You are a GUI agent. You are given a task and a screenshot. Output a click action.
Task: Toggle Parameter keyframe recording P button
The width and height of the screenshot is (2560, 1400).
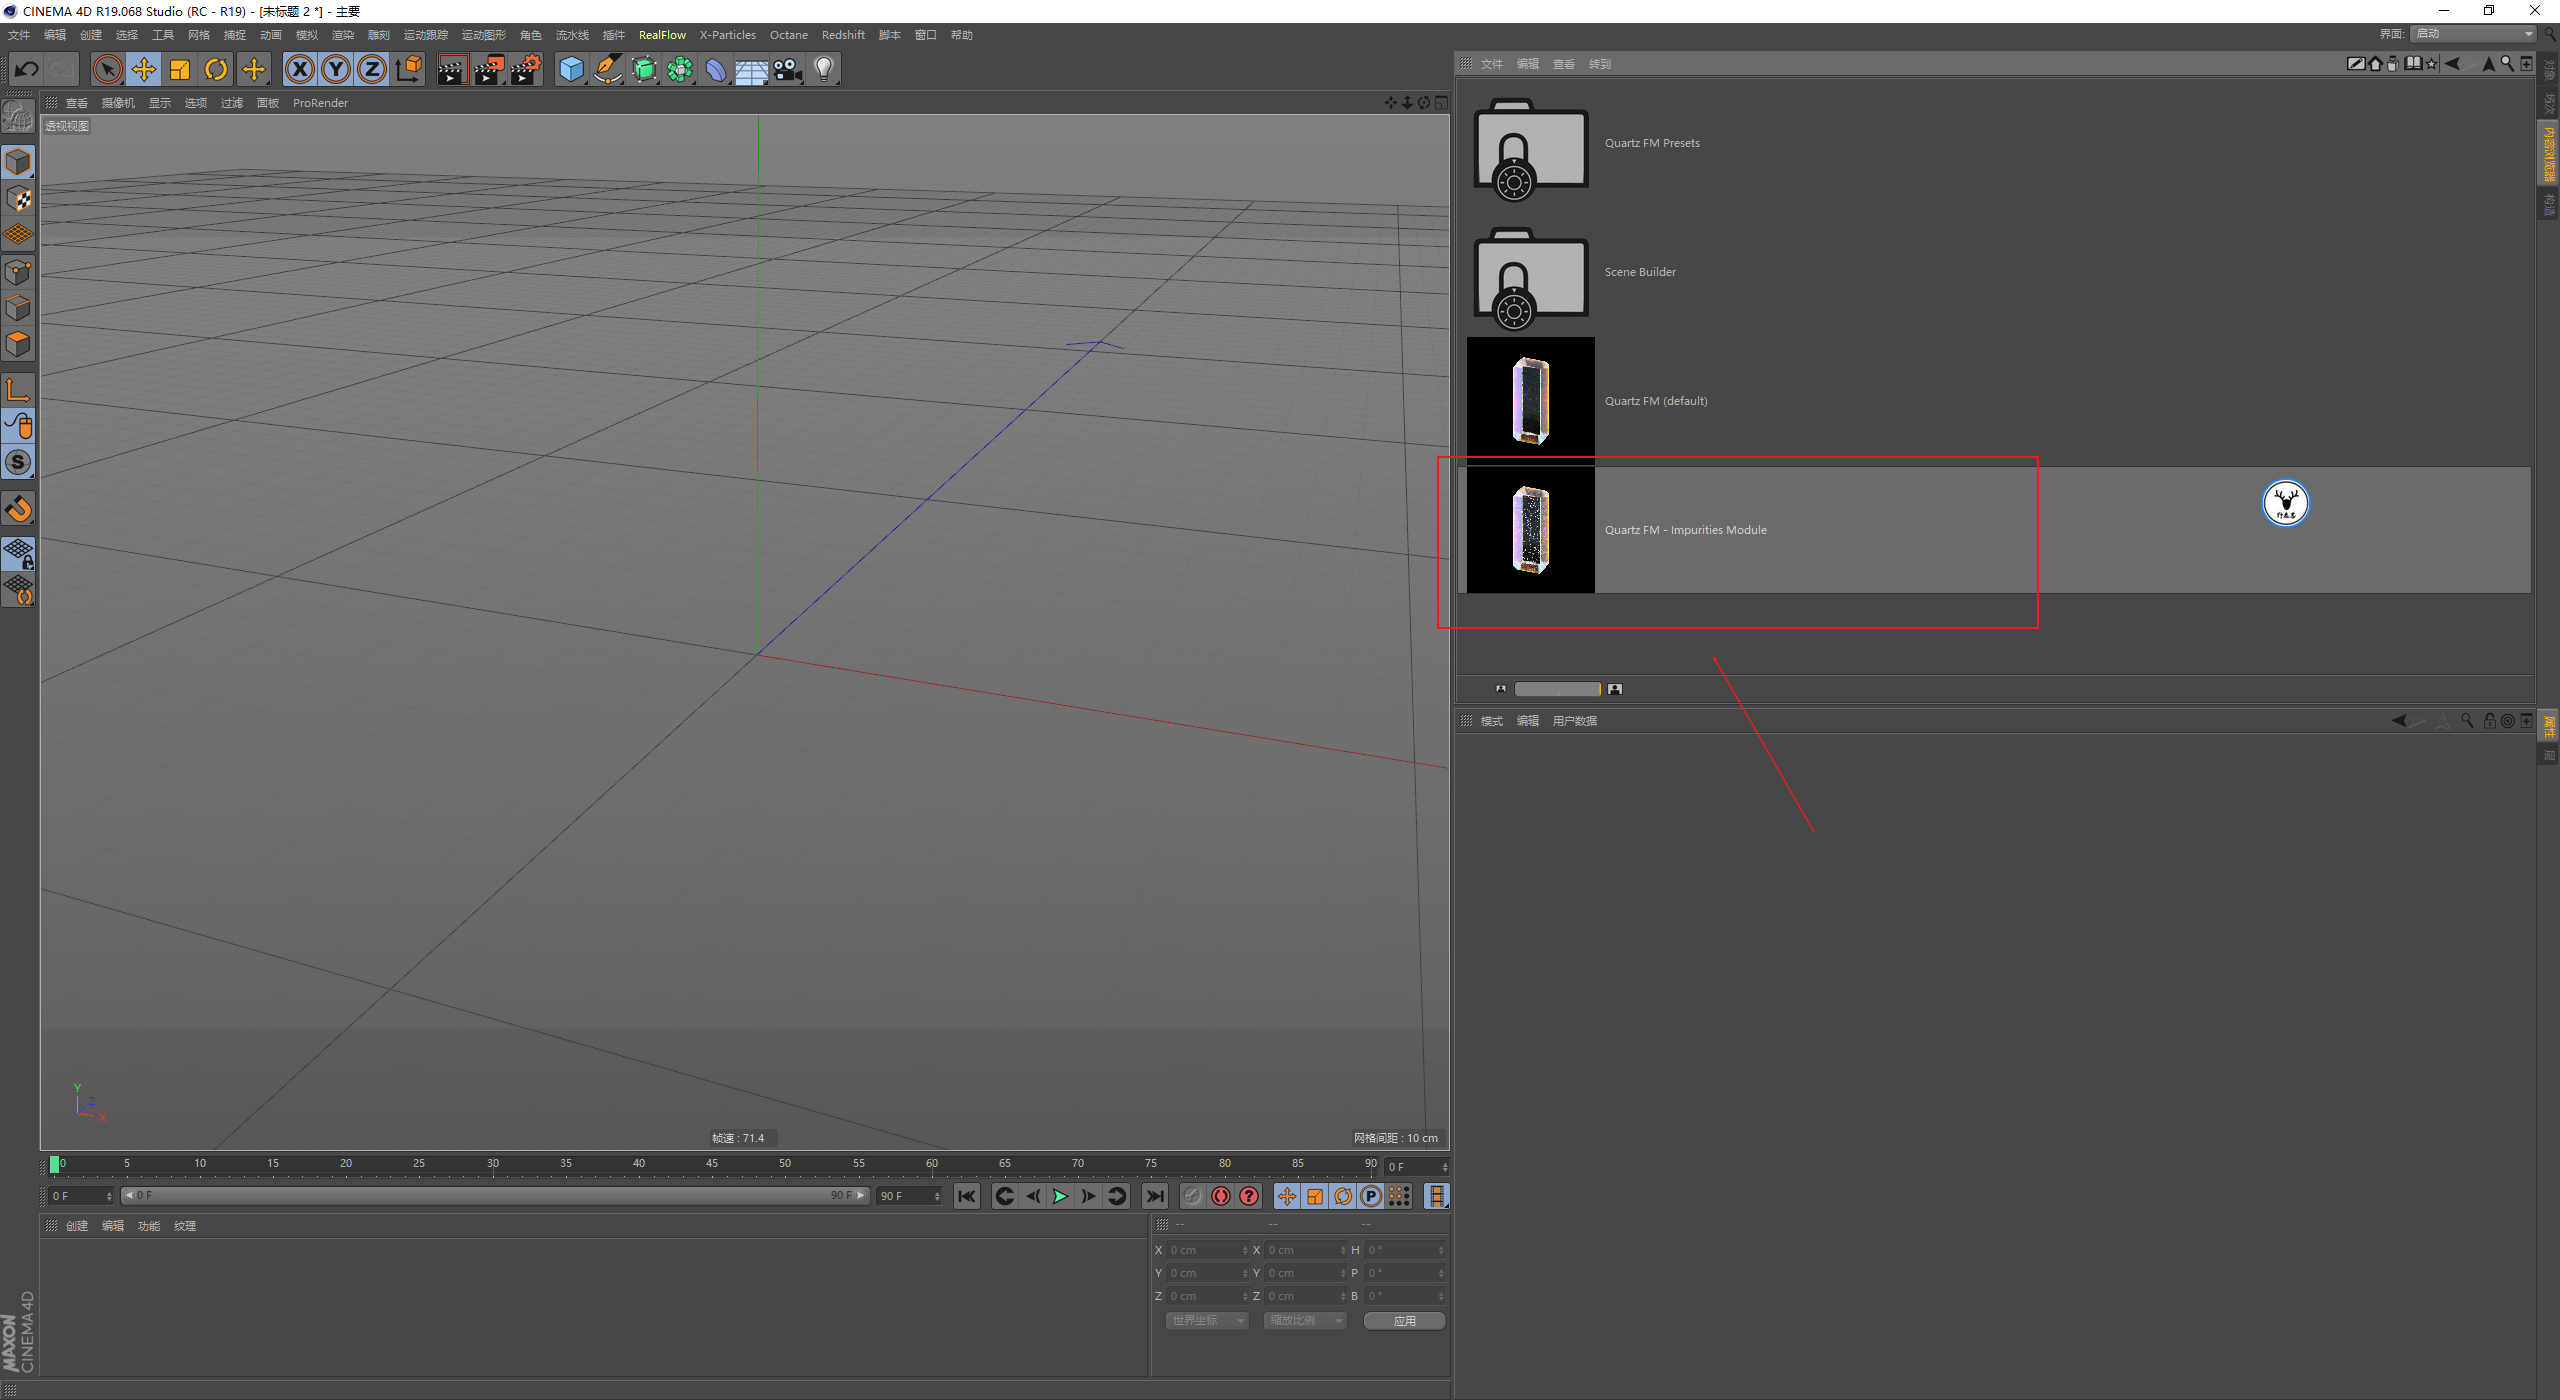1371,1196
